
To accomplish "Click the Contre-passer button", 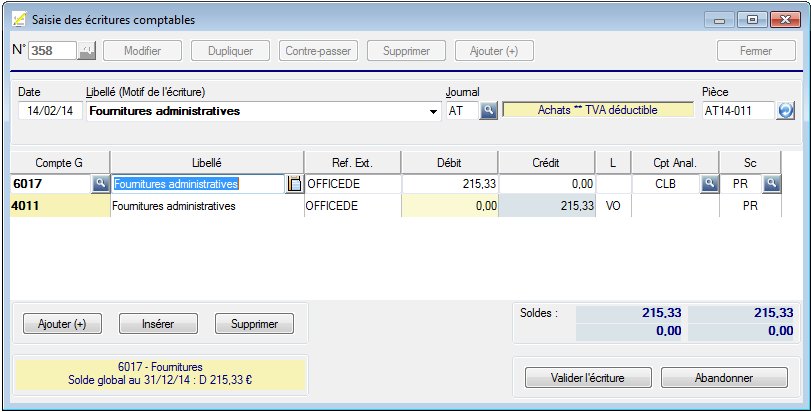I will [318, 51].
